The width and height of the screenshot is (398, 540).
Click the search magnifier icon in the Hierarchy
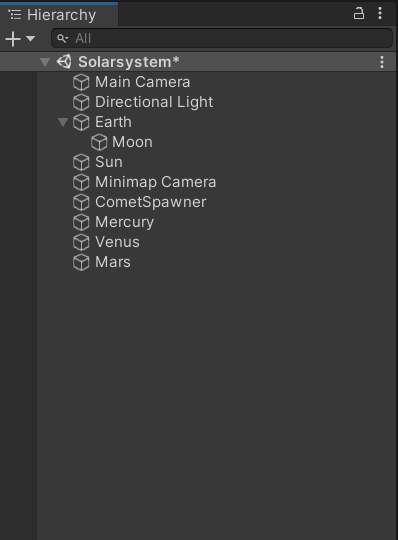(x=62, y=38)
